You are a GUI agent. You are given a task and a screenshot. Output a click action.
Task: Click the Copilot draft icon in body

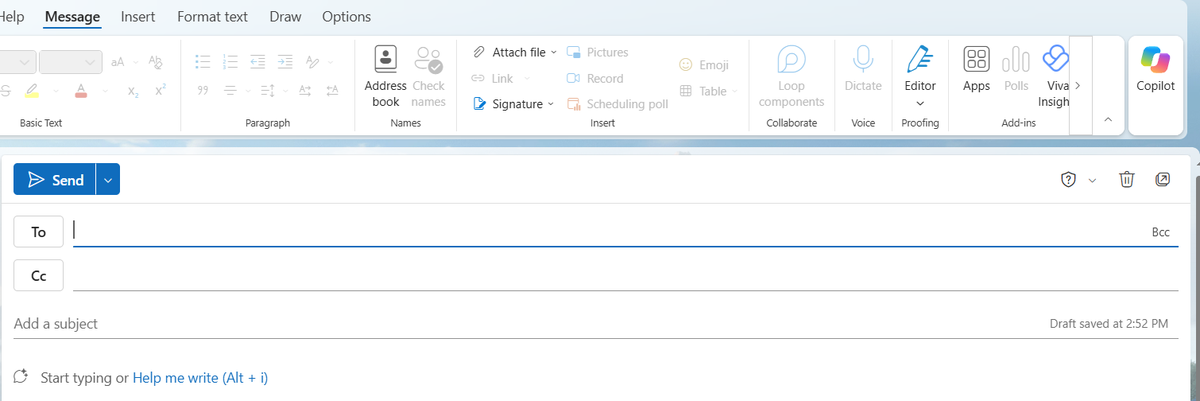point(21,377)
